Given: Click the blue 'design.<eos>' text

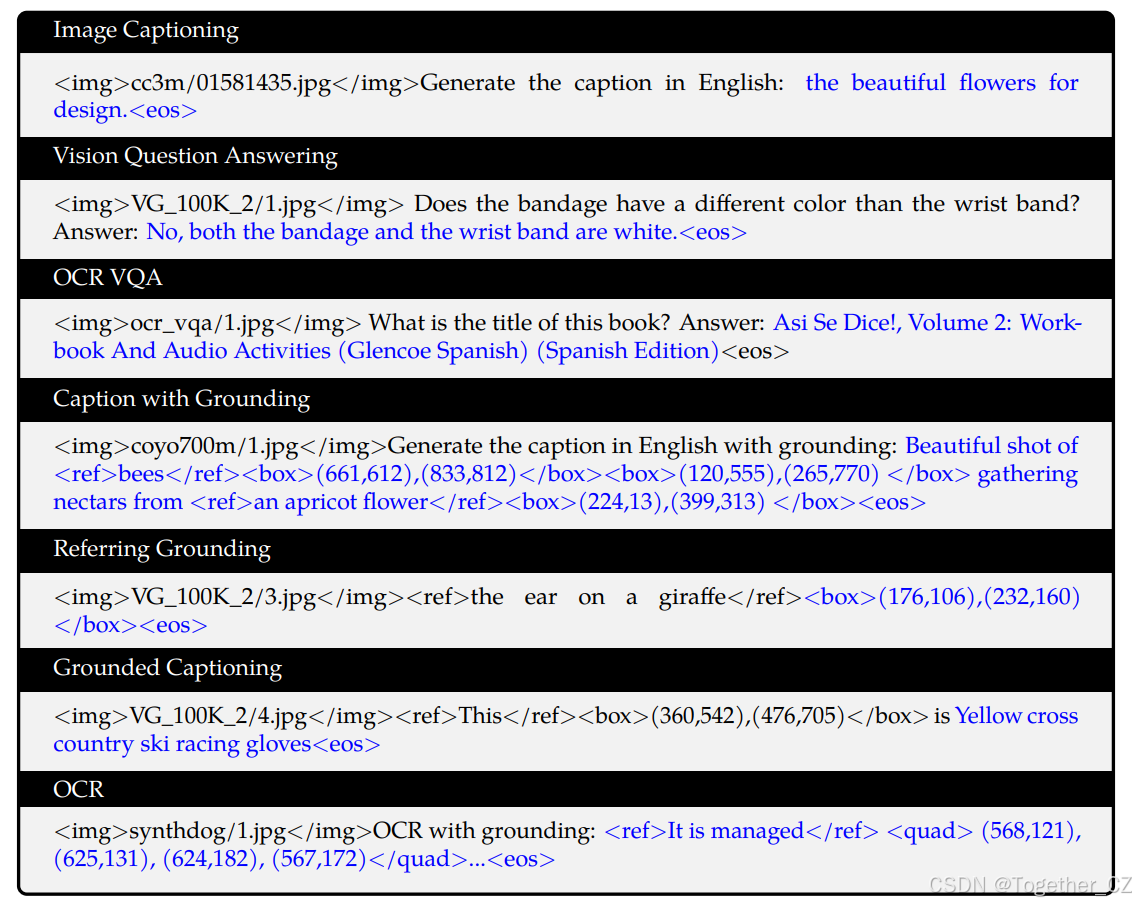Looking at the screenshot, I should 125,111.
